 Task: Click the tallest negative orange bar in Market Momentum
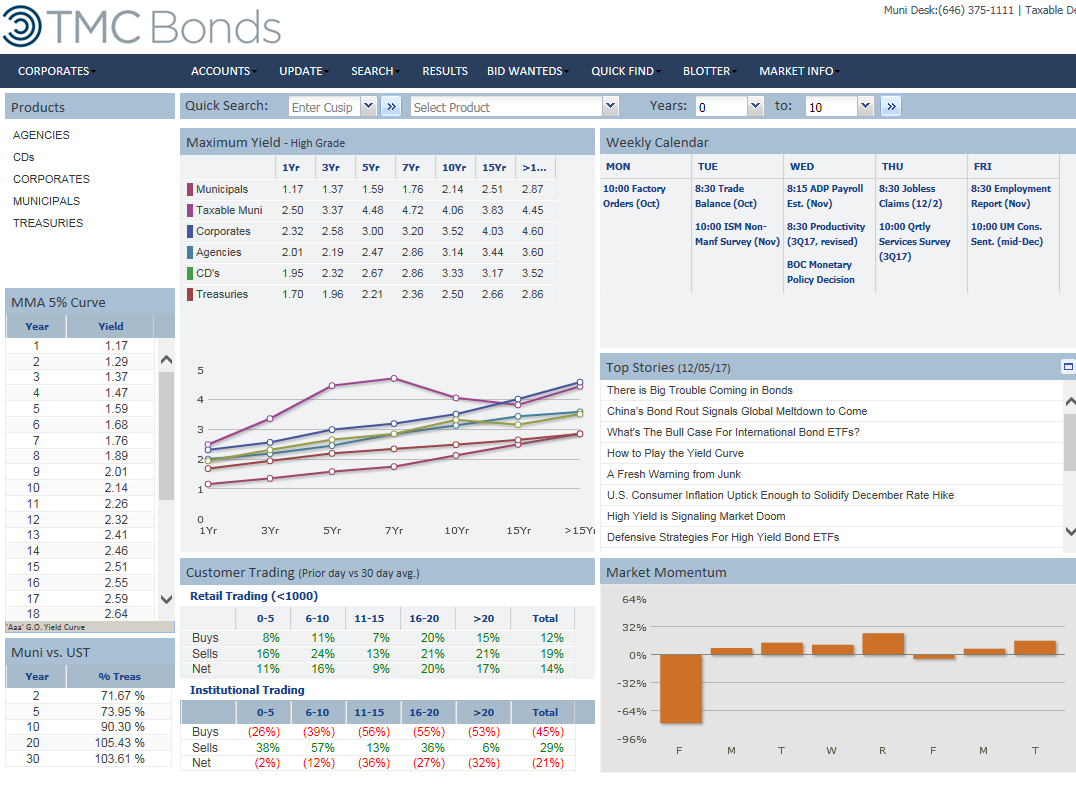click(x=681, y=689)
